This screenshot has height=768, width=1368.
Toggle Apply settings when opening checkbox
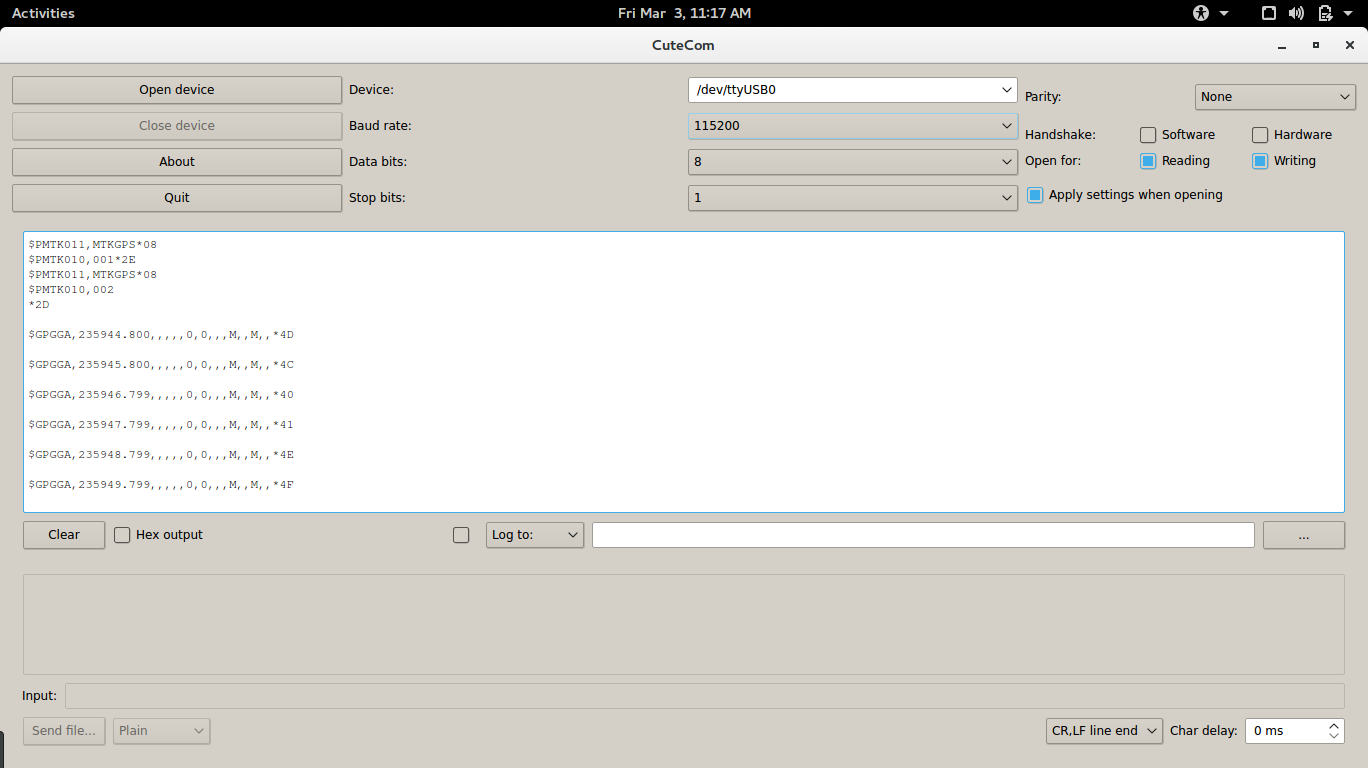coord(1035,195)
